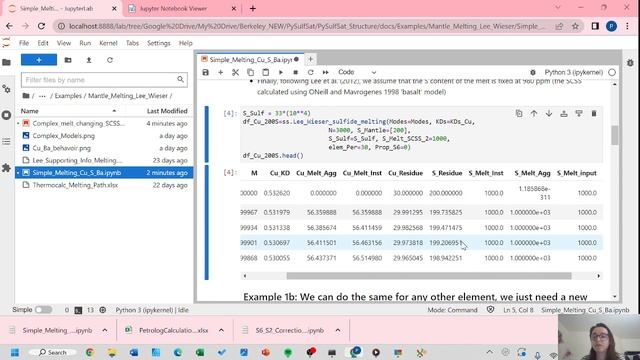
Task: Open the Tabs menu
Action: 132,43
